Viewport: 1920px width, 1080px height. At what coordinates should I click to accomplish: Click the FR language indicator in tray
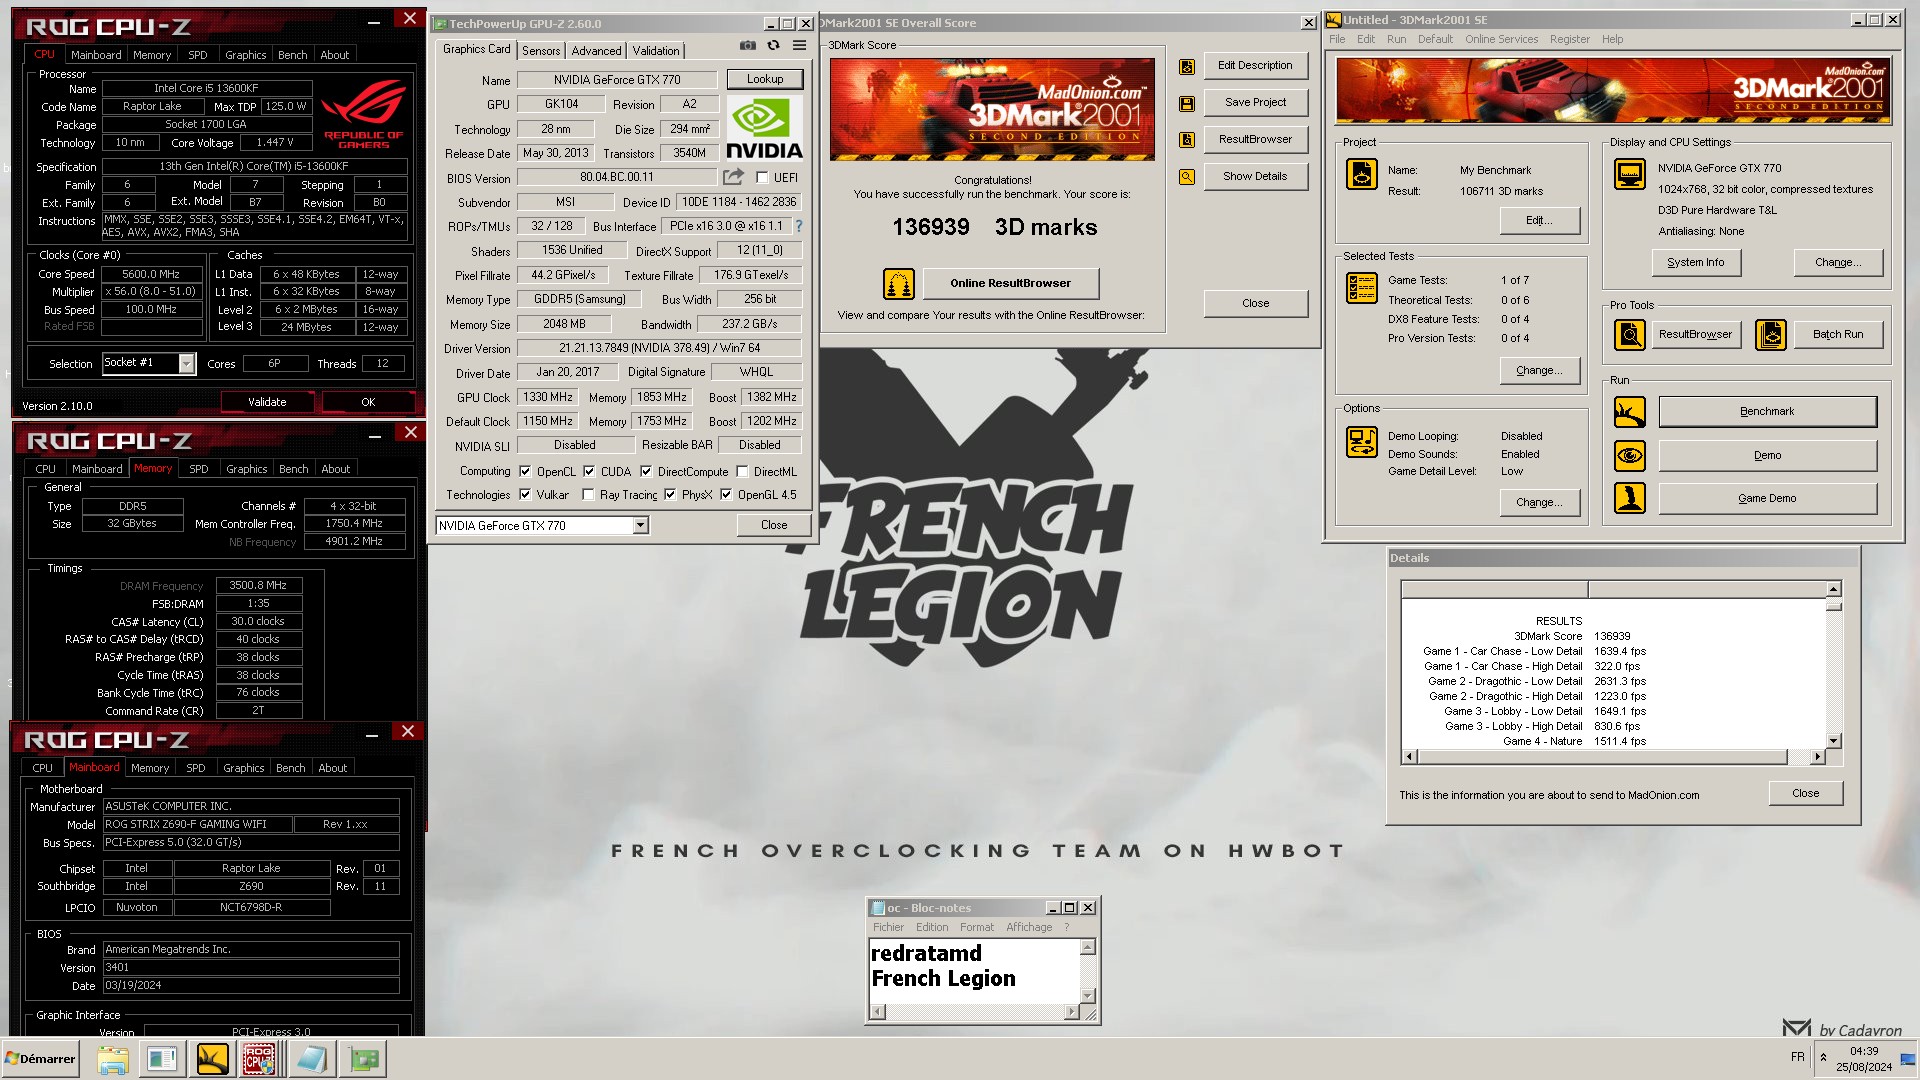coord(1797,1057)
